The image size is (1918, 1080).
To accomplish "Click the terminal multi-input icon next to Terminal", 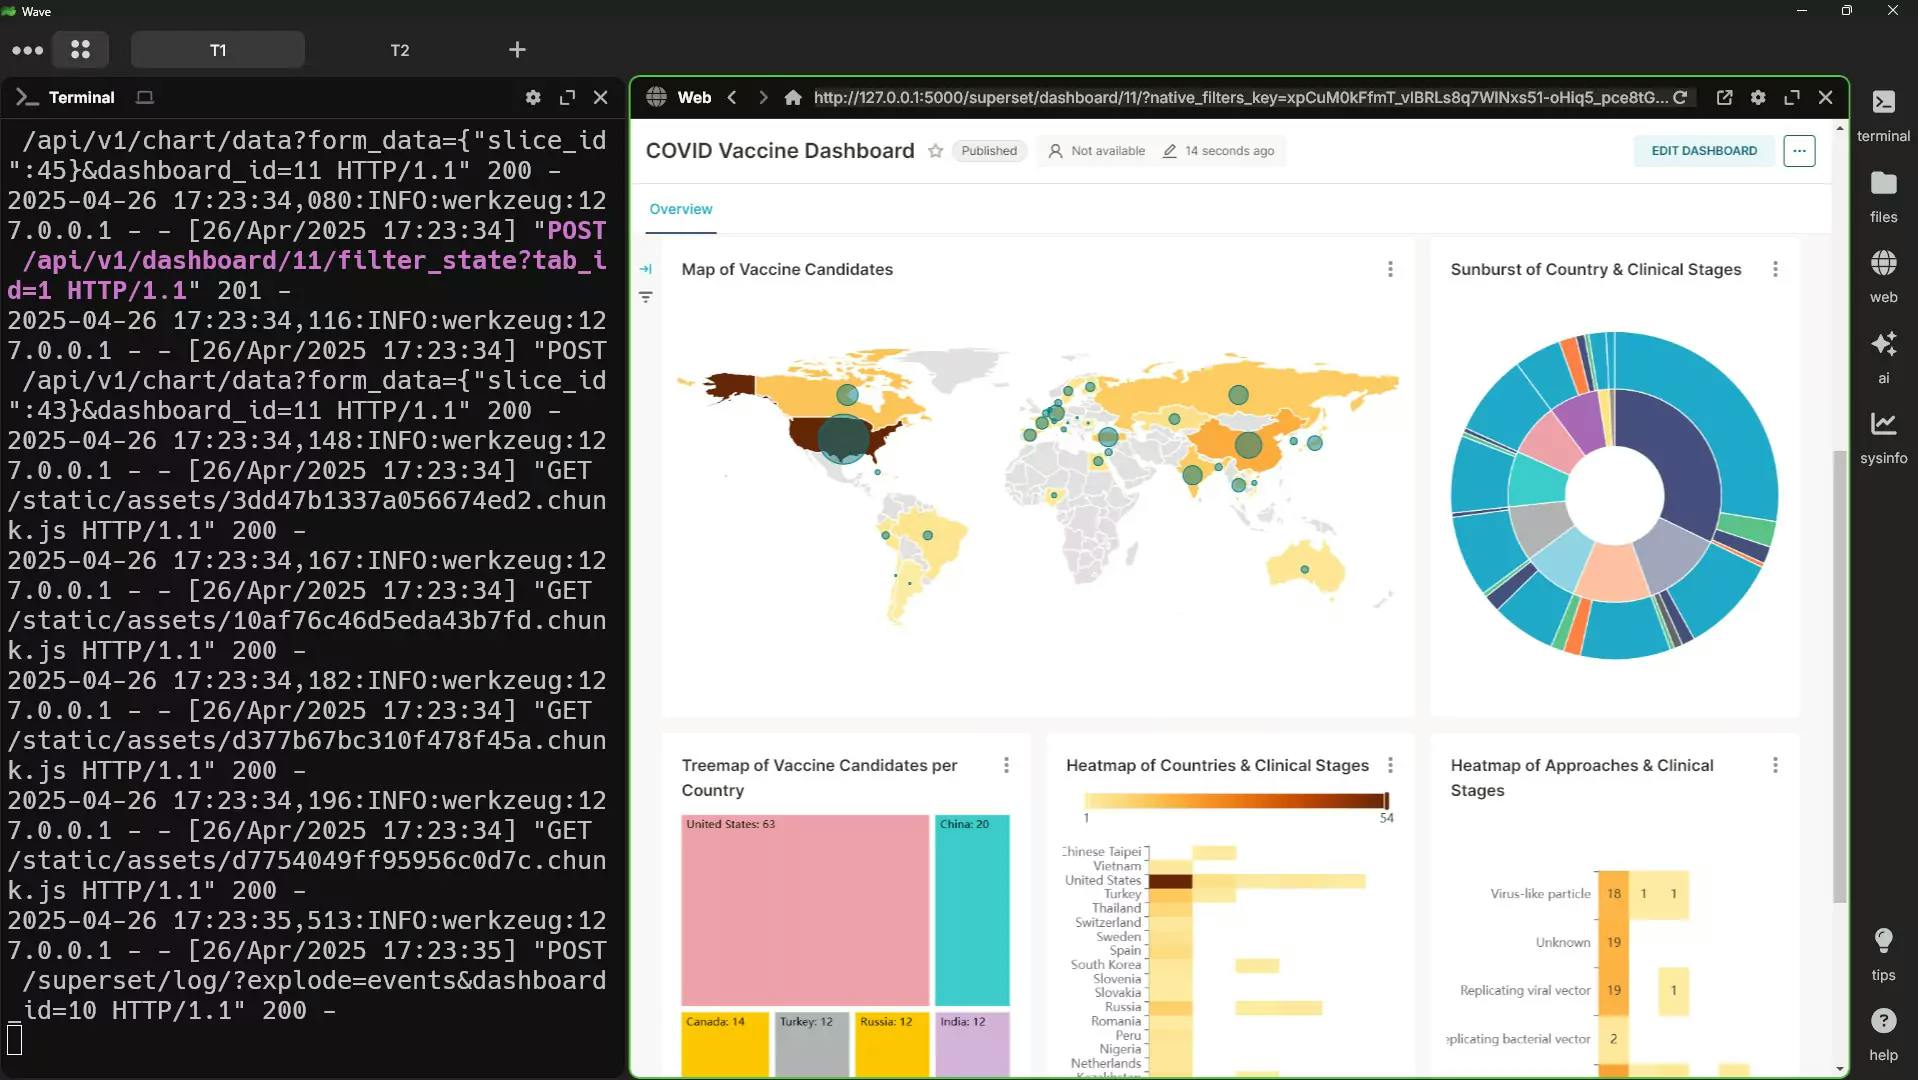I will point(145,97).
